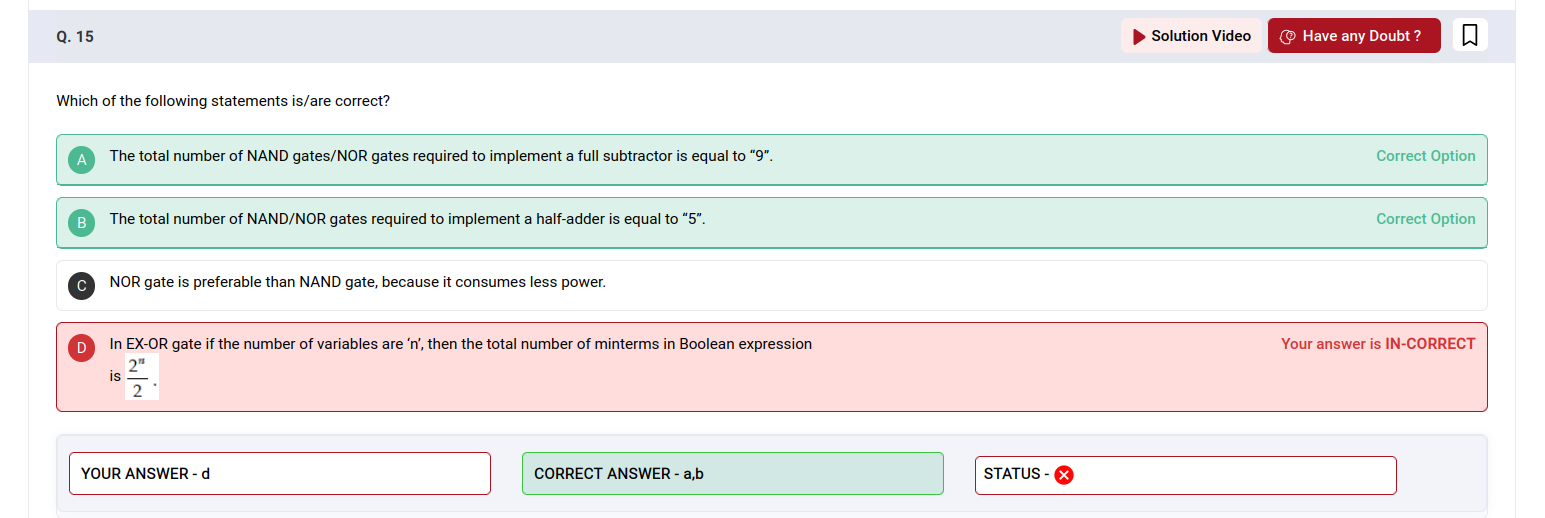This screenshot has width=1545, height=518.
Task: Click the CORRECT ANSWER - a,b box
Action: [x=732, y=474]
